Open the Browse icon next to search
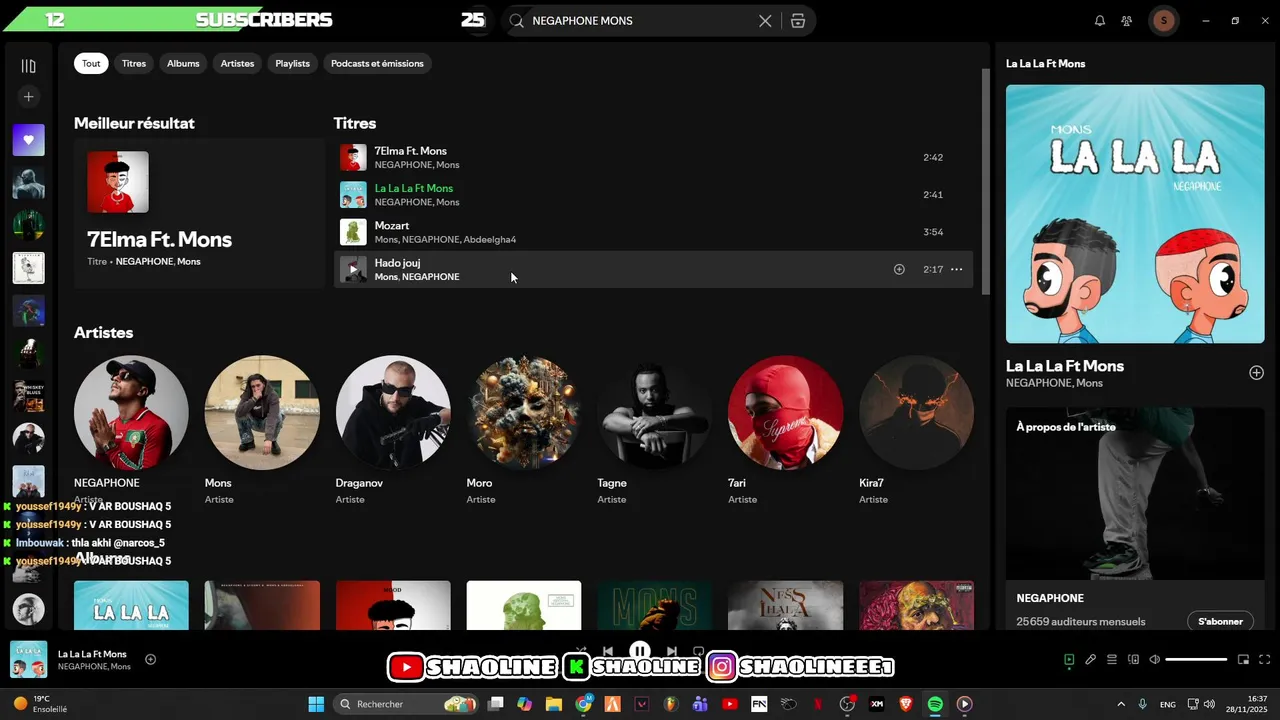 [797, 20]
